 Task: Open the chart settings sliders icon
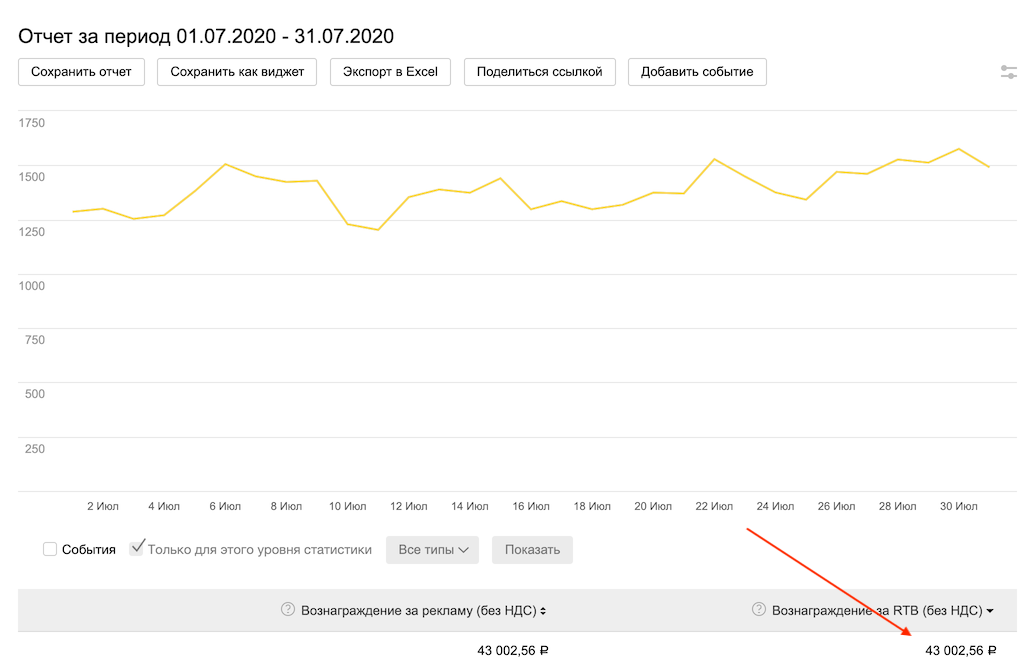[x=1008, y=72]
